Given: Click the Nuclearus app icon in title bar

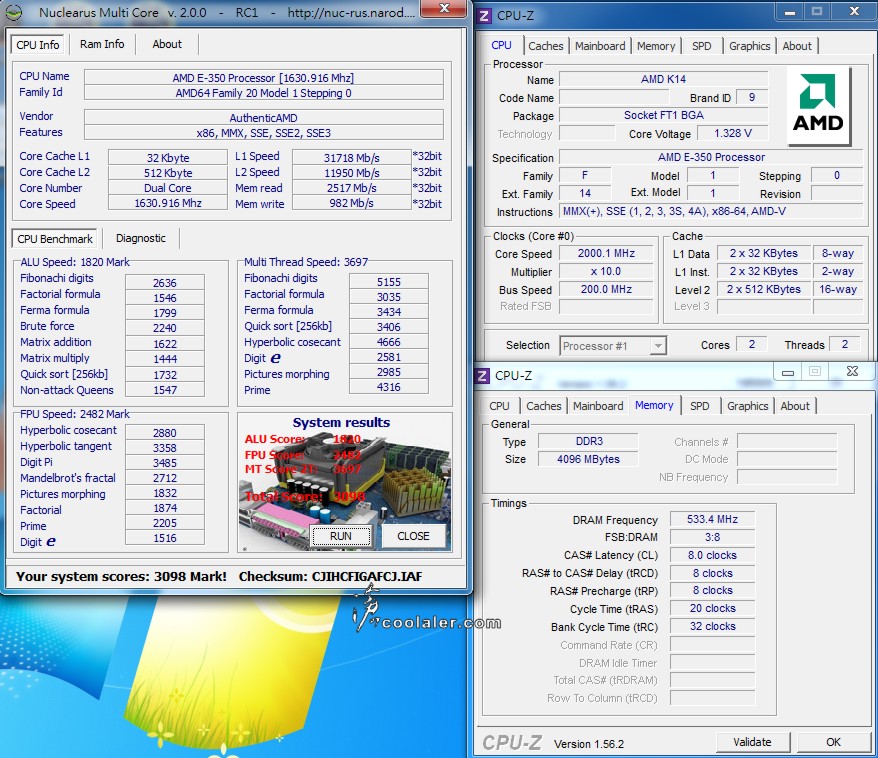Looking at the screenshot, I should tap(14, 12).
